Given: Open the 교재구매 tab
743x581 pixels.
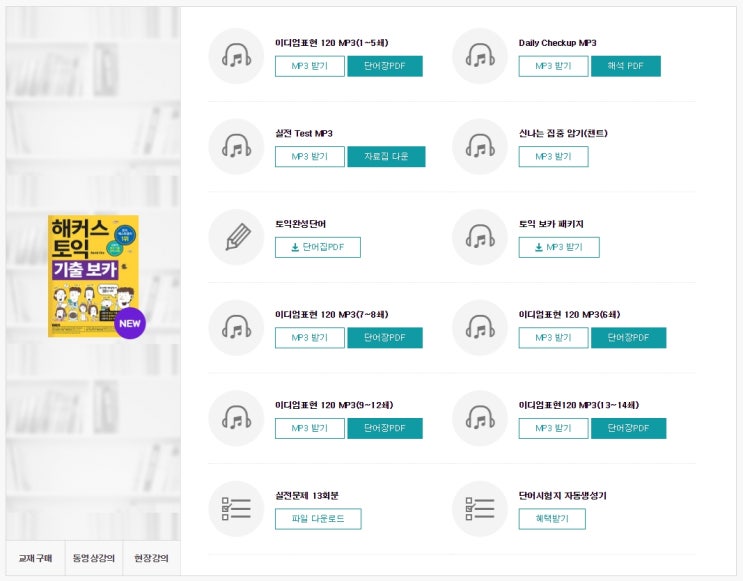Looking at the screenshot, I should coord(35,558).
